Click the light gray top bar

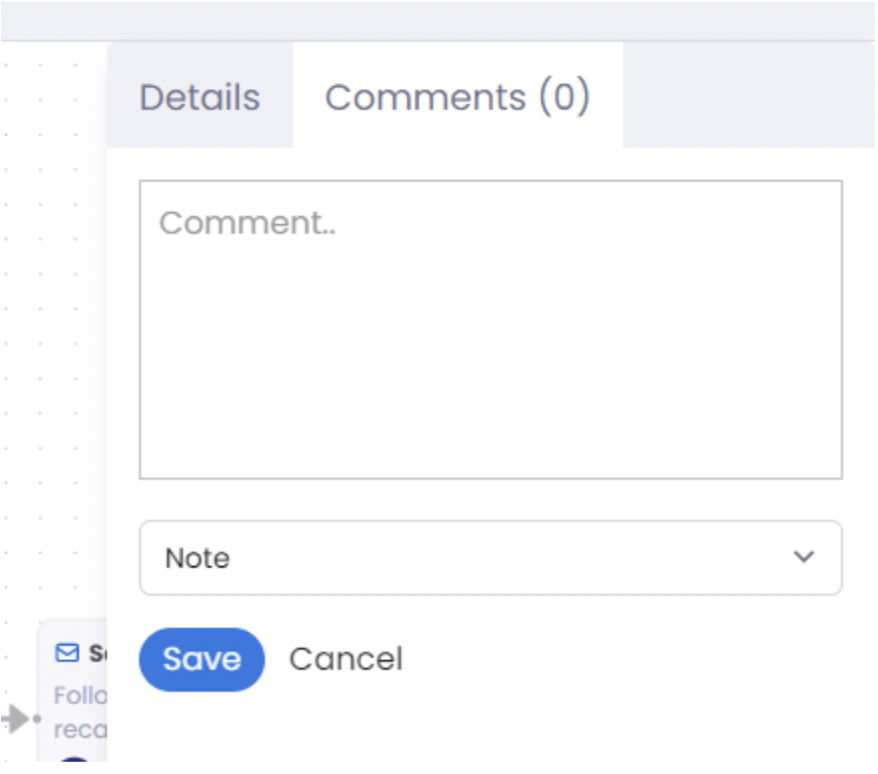pos(439,15)
